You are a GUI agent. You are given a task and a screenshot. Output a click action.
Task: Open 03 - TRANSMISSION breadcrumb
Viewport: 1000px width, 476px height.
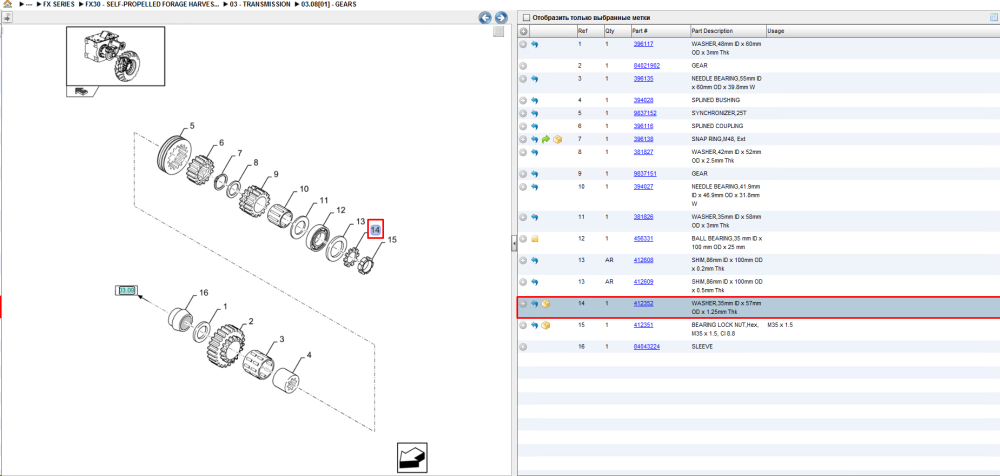coord(261,4)
